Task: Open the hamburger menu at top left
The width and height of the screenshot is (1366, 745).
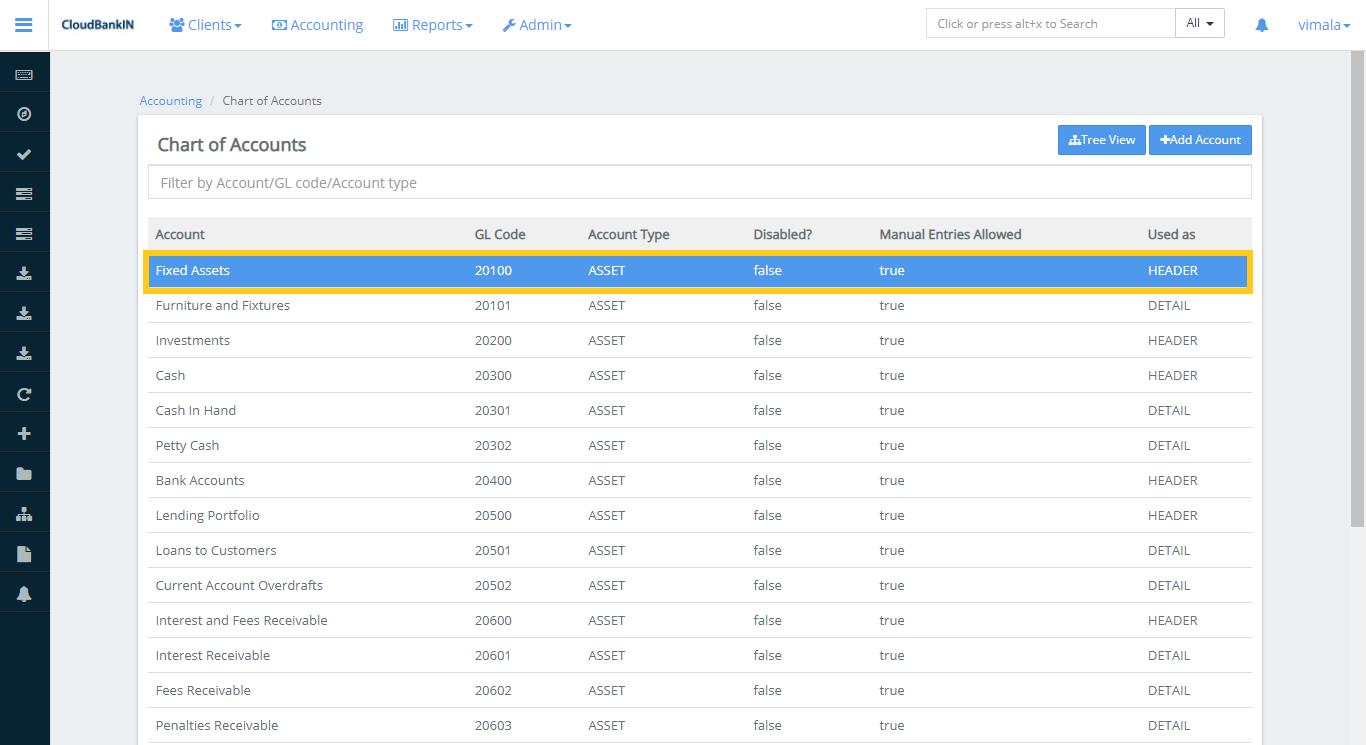Action: [x=24, y=25]
